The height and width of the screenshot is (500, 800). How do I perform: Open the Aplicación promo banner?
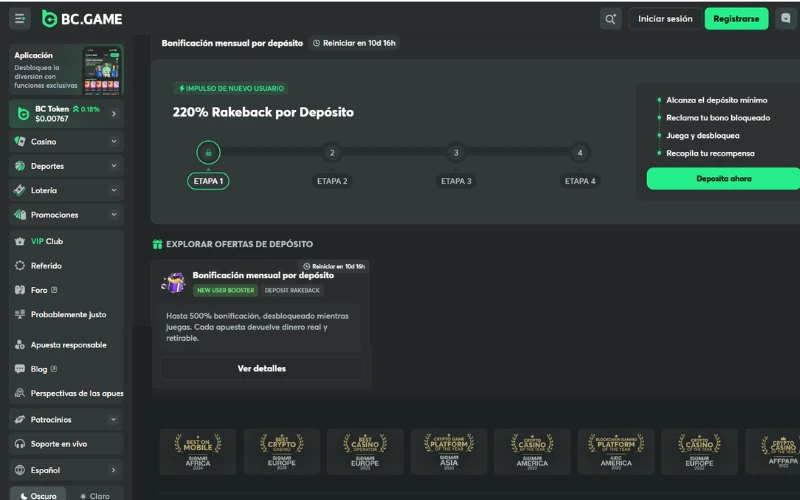click(x=66, y=70)
